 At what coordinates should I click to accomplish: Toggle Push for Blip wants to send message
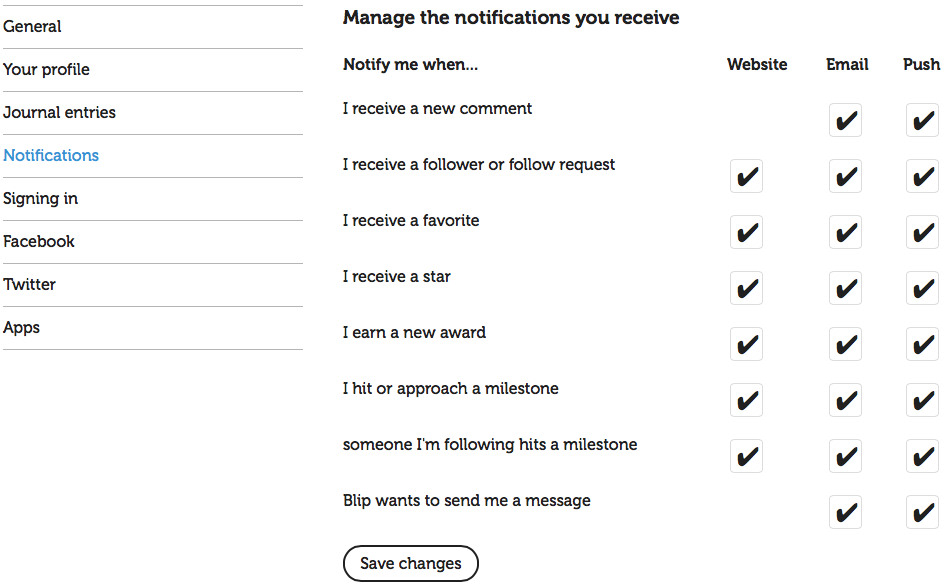[x=921, y=513]
